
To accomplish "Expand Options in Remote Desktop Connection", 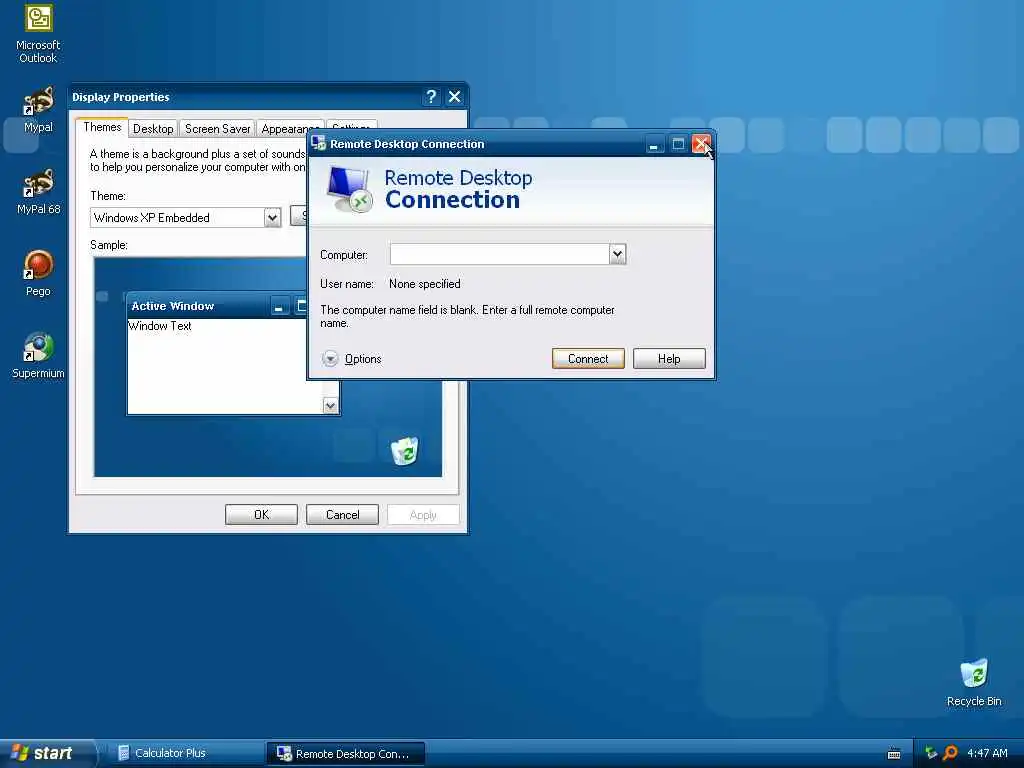I will tap(351, 359).
